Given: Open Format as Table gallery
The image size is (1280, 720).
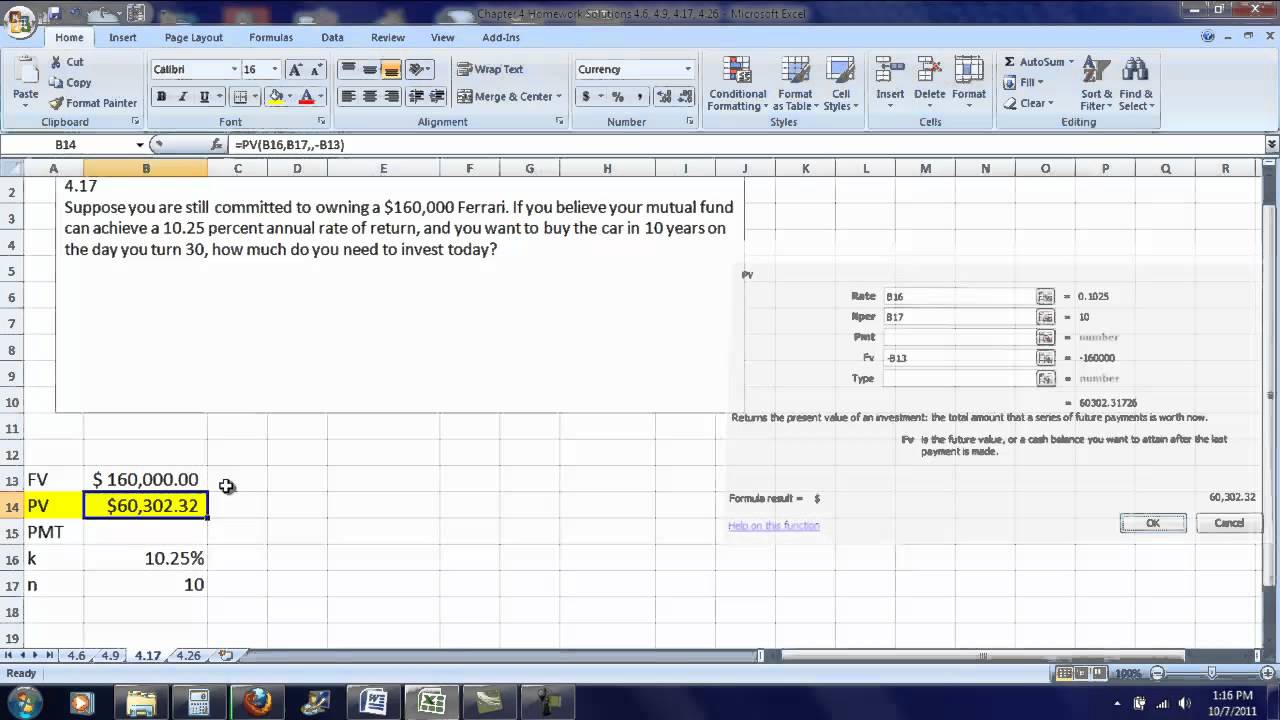Looking at the screenshot, I should click(796, 84).
